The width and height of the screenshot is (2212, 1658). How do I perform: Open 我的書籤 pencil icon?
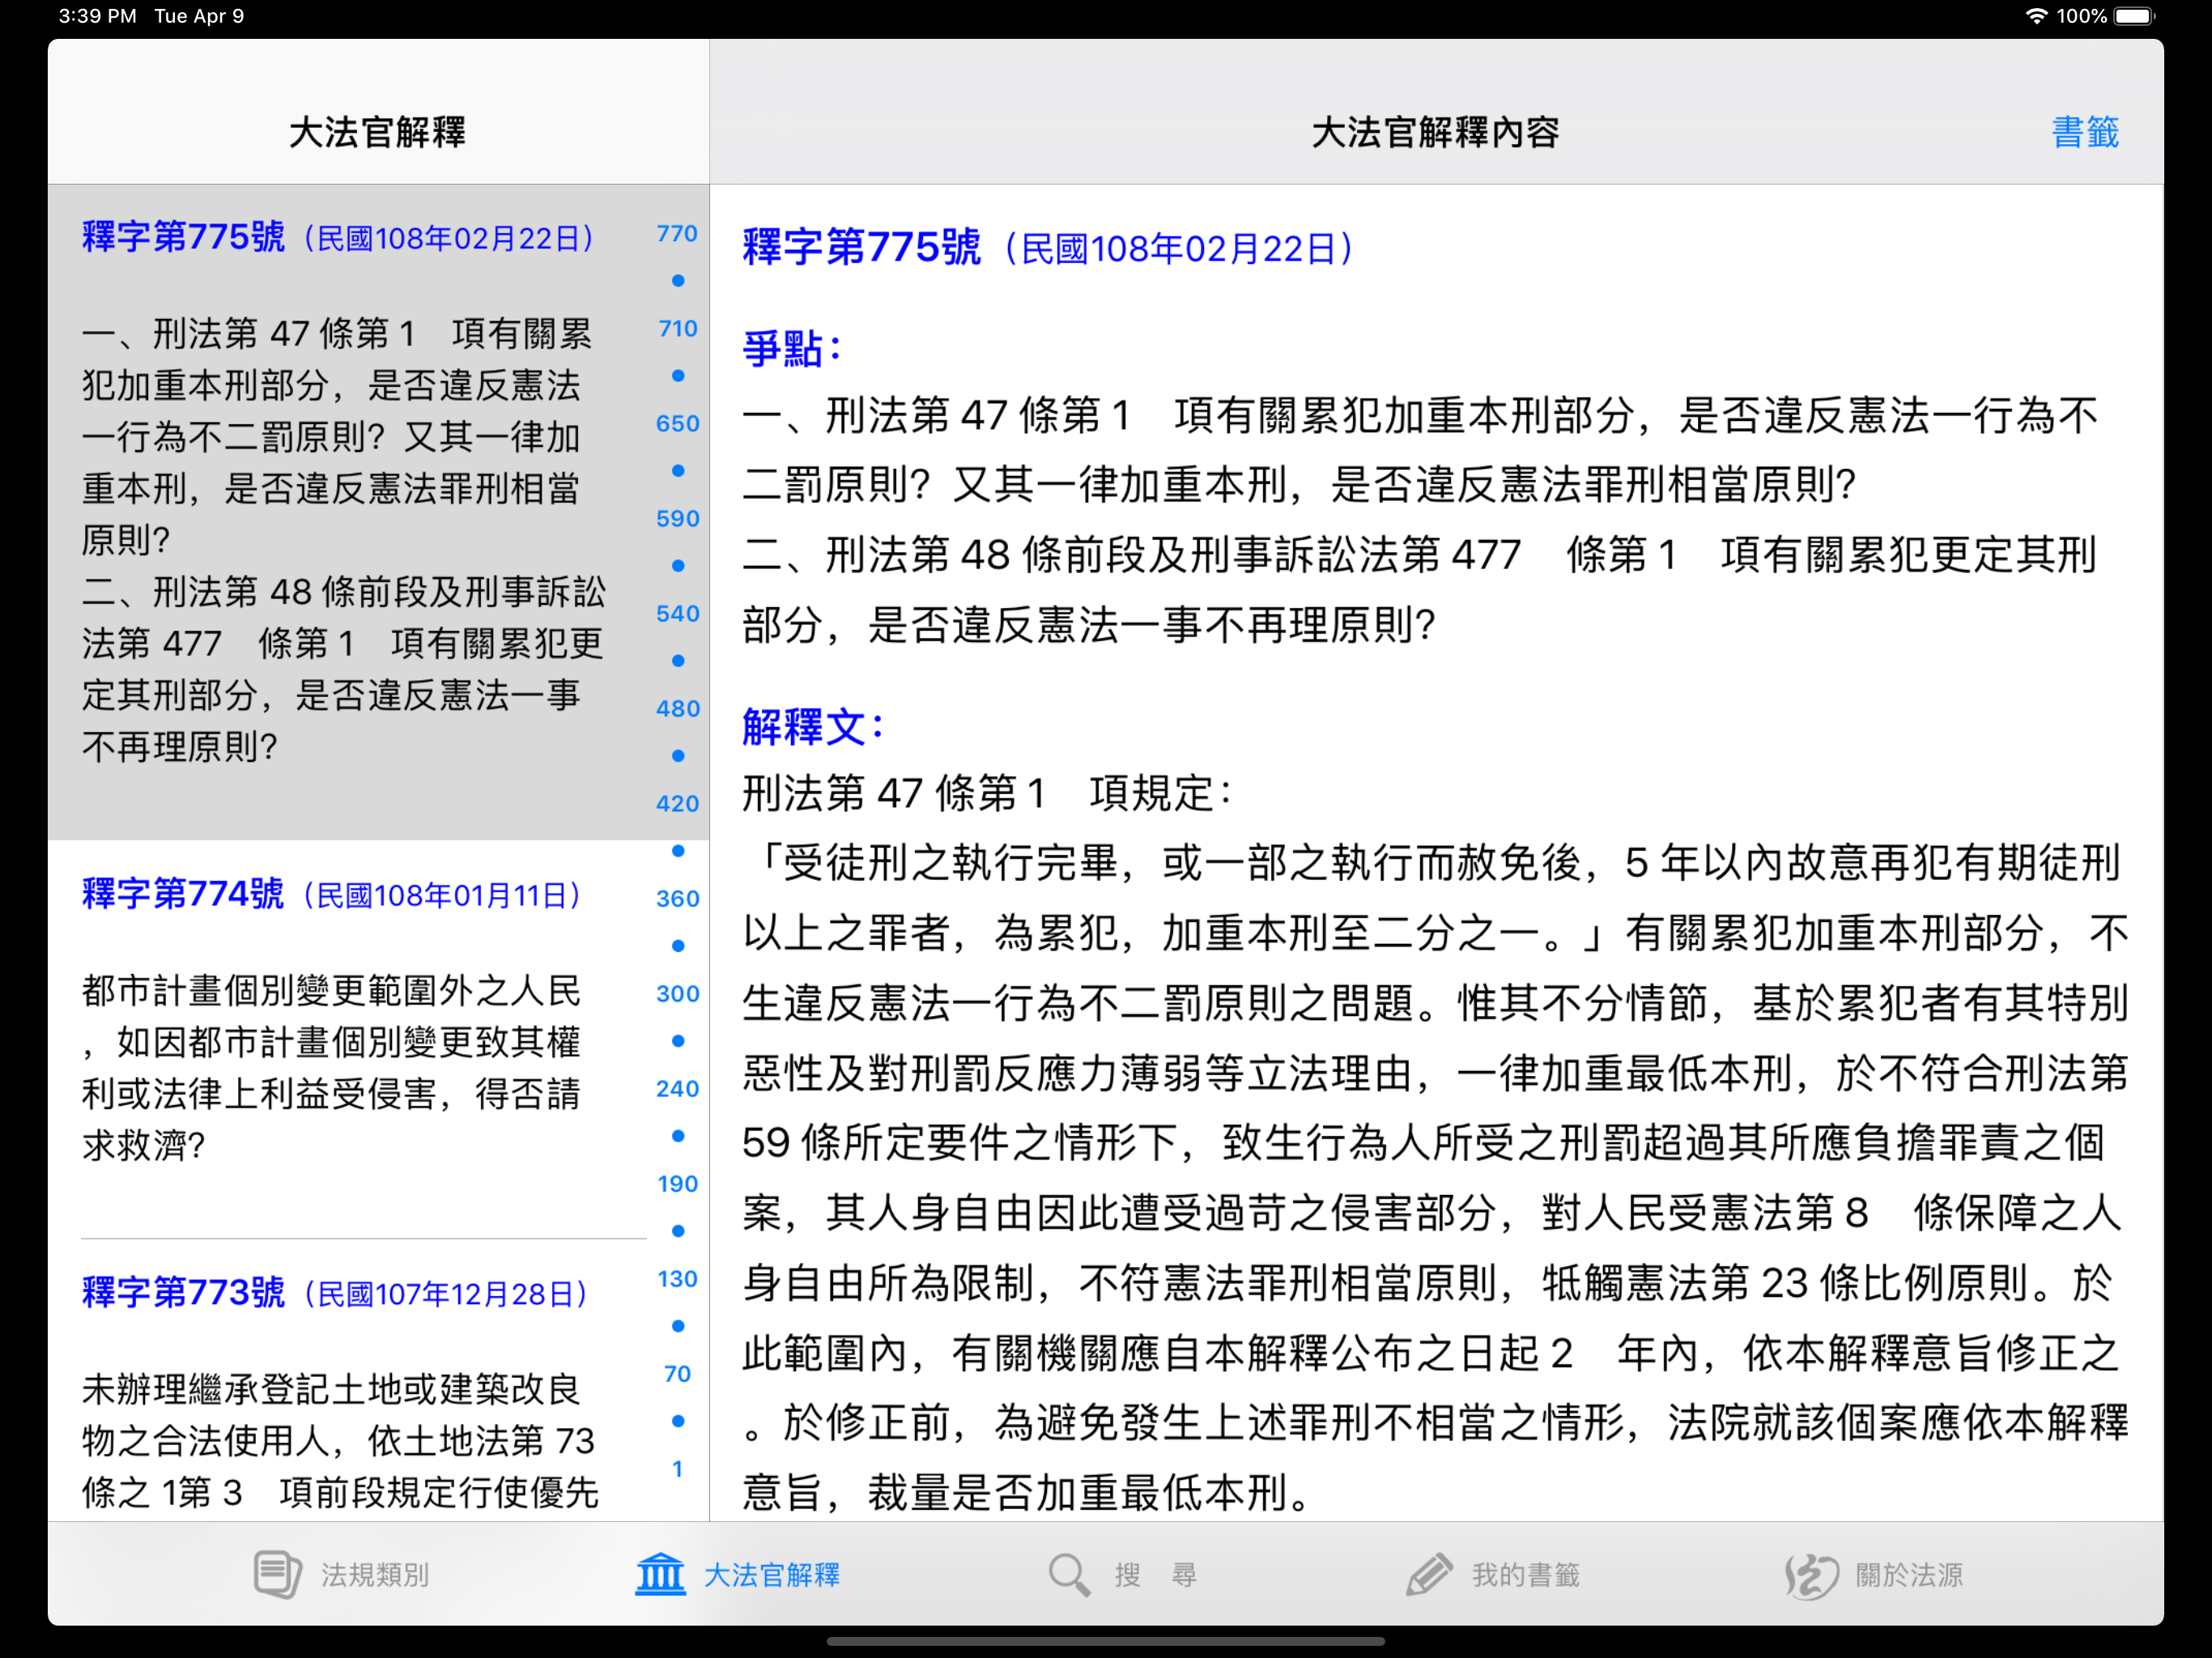pyautogui.click(x=1429, y=1575)
